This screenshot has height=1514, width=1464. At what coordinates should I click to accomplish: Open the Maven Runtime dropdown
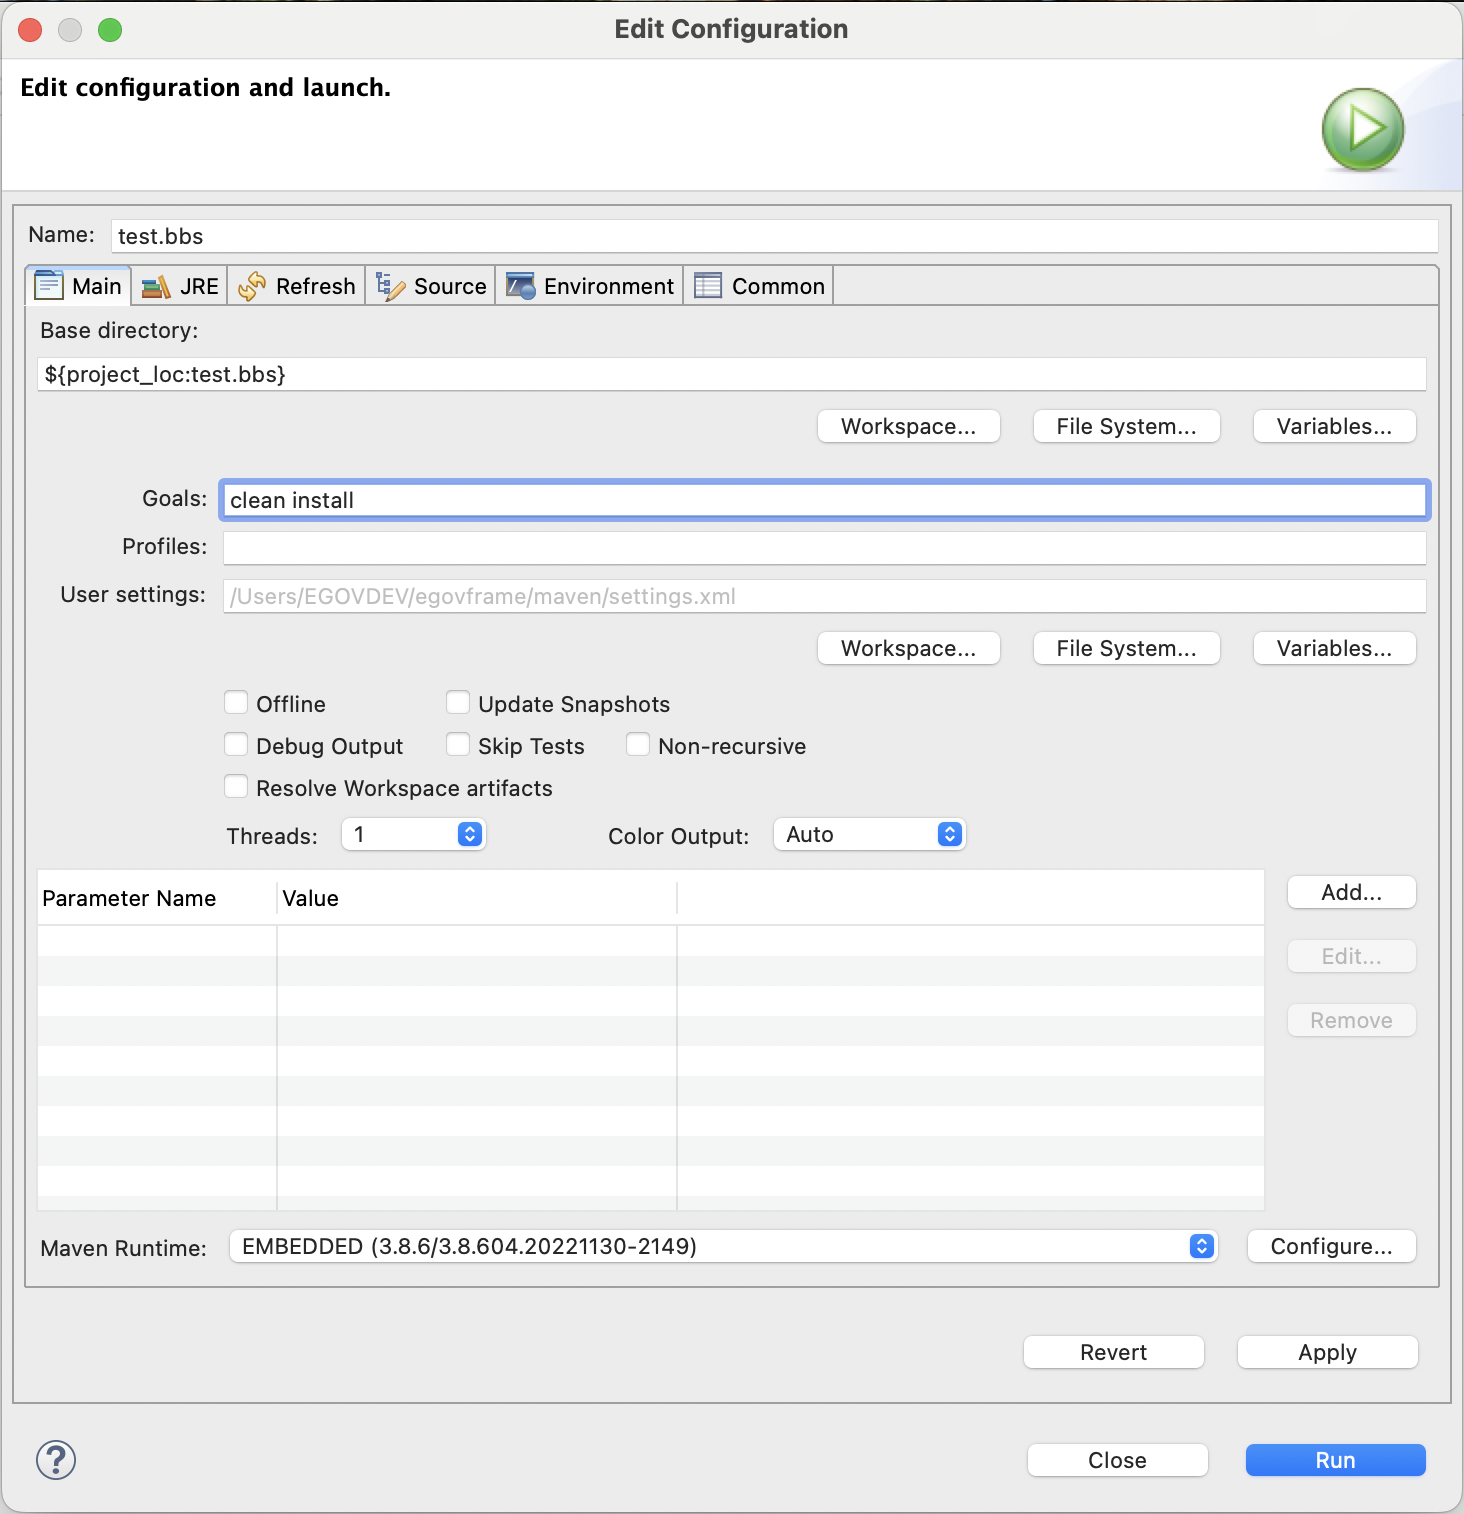pyautogui.click(x=723, y=1246)
